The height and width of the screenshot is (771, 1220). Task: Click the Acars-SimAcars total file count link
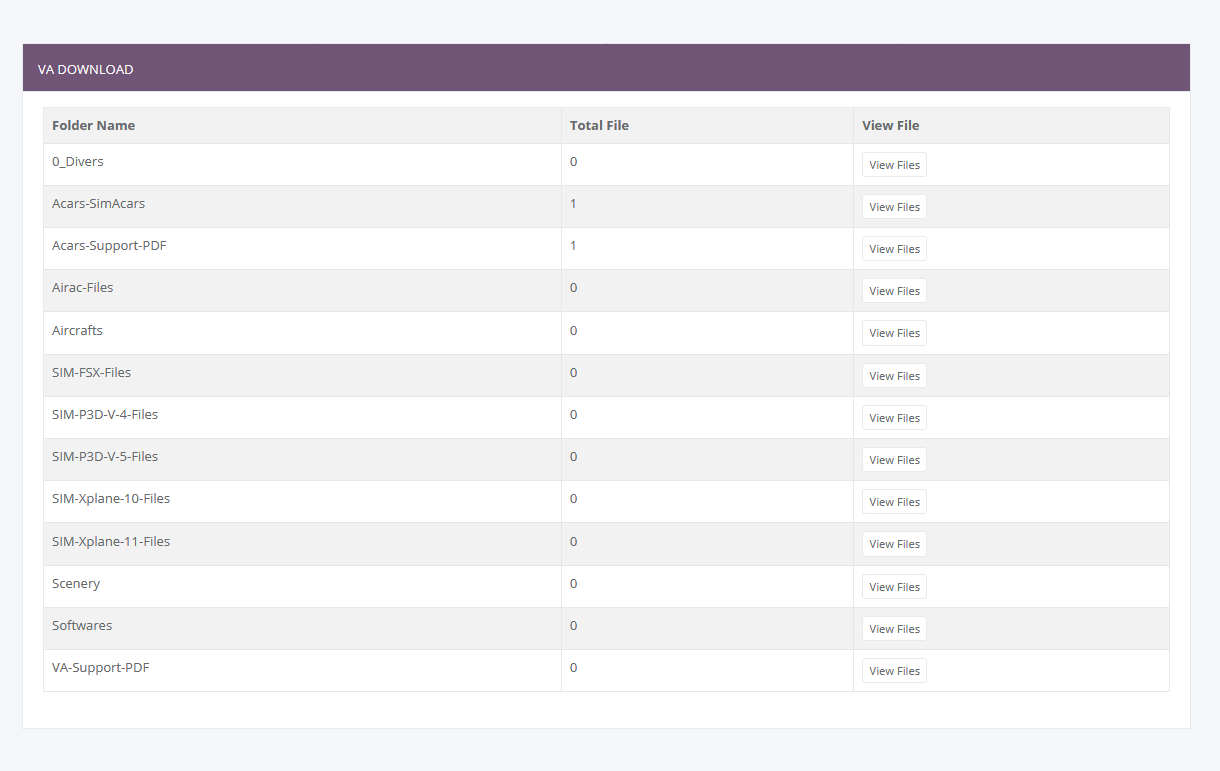pos(573,203)
